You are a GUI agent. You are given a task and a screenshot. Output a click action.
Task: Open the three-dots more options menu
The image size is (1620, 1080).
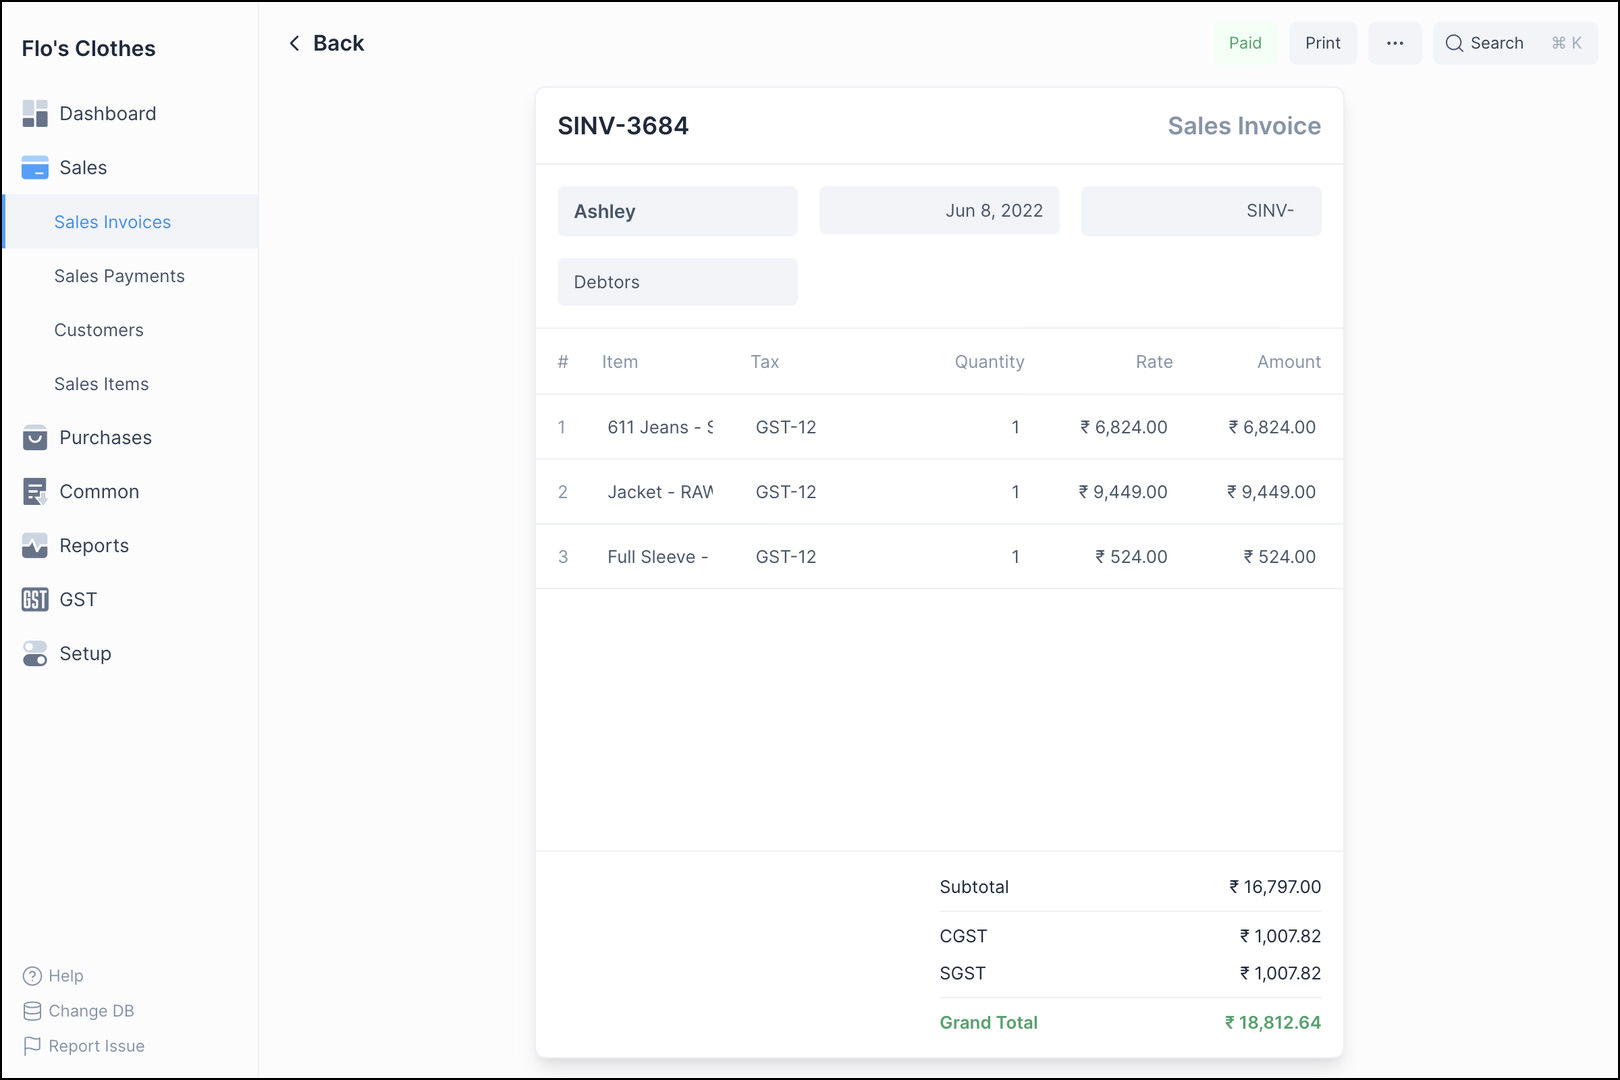(x=1394, y=43)
